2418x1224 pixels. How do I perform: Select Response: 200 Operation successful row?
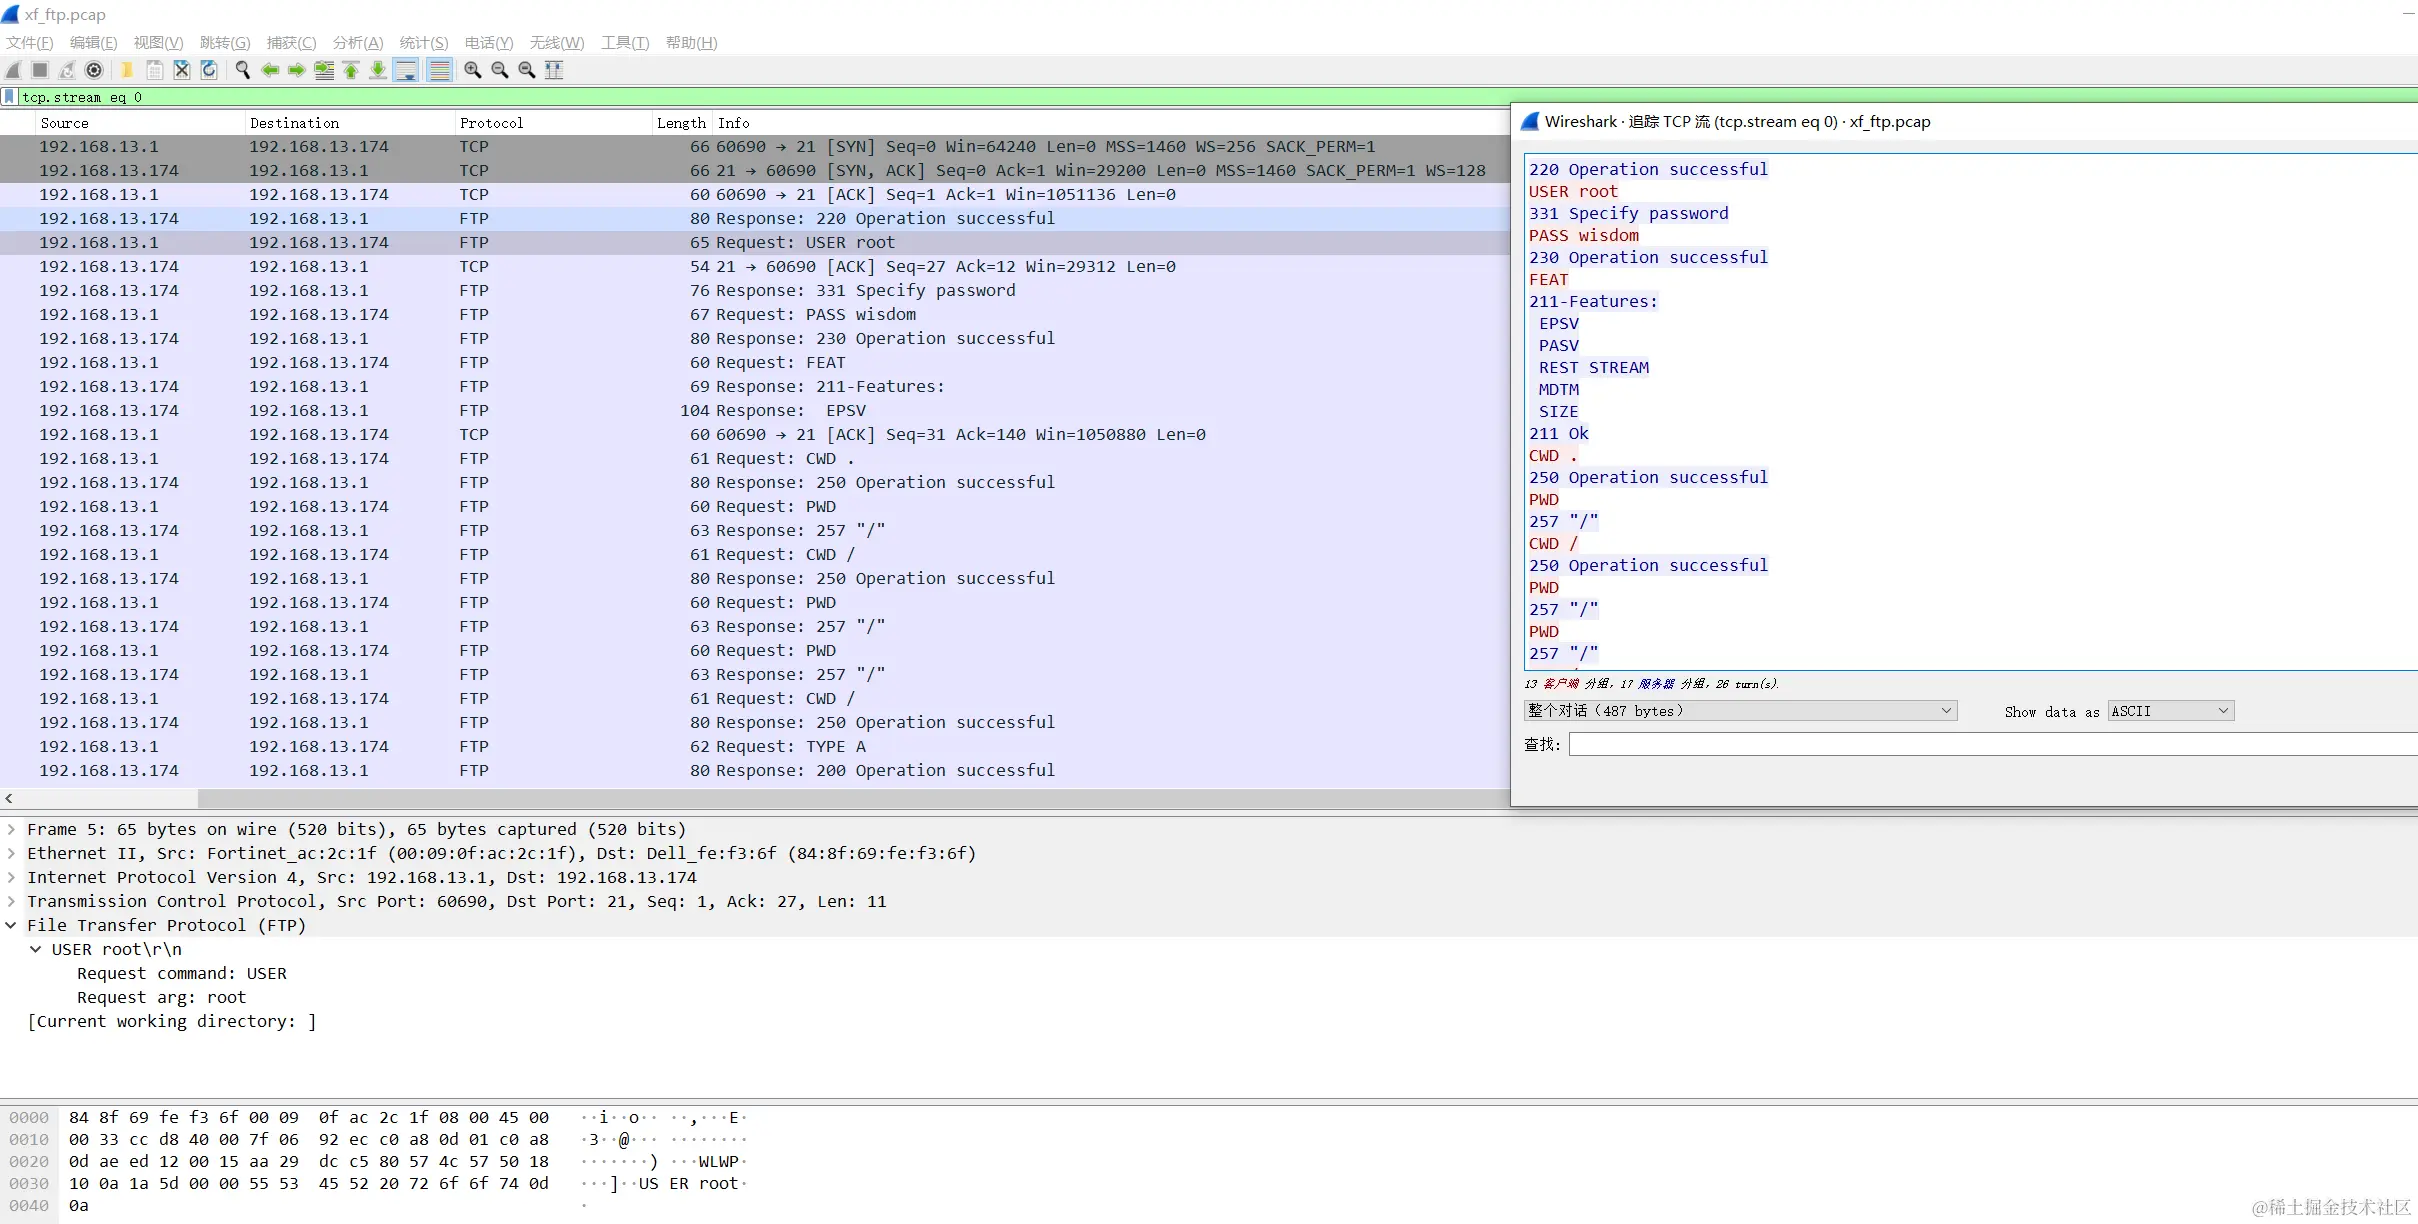click(x=755, y=770)
